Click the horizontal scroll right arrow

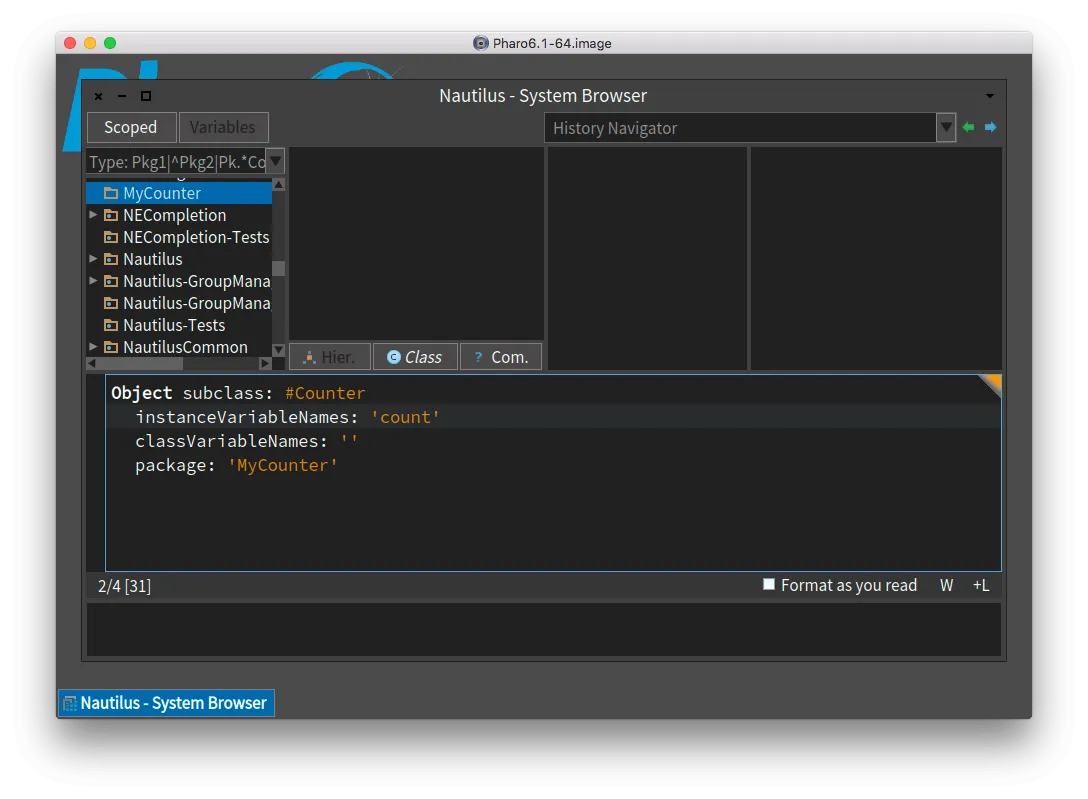point(265,363)
